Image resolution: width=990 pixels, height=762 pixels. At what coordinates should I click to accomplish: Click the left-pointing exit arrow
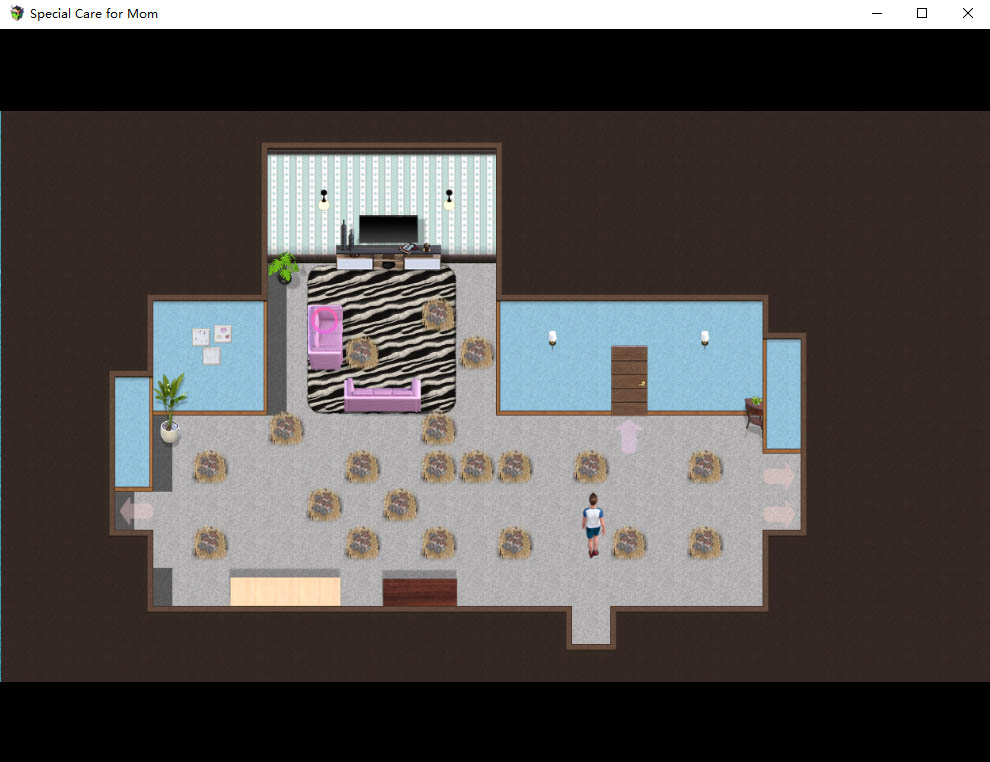136,511
